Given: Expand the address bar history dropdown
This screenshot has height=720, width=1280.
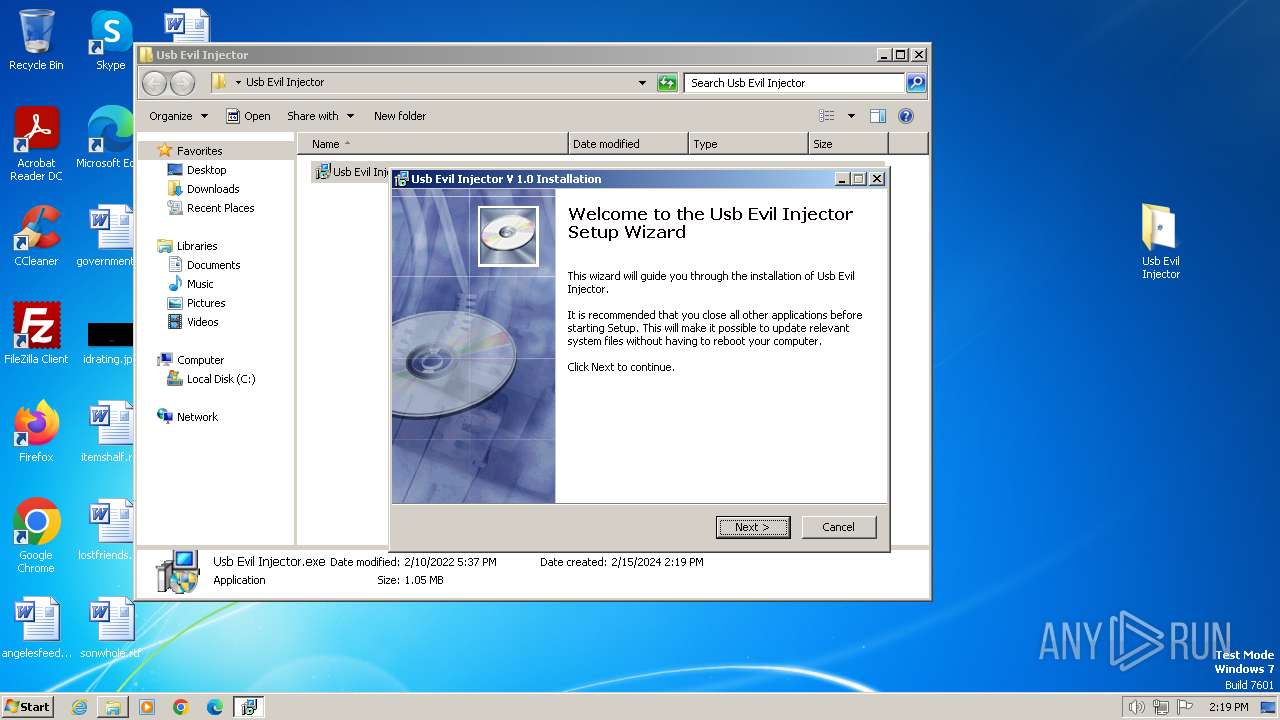Looking at the screenshot, I should 642,83.
